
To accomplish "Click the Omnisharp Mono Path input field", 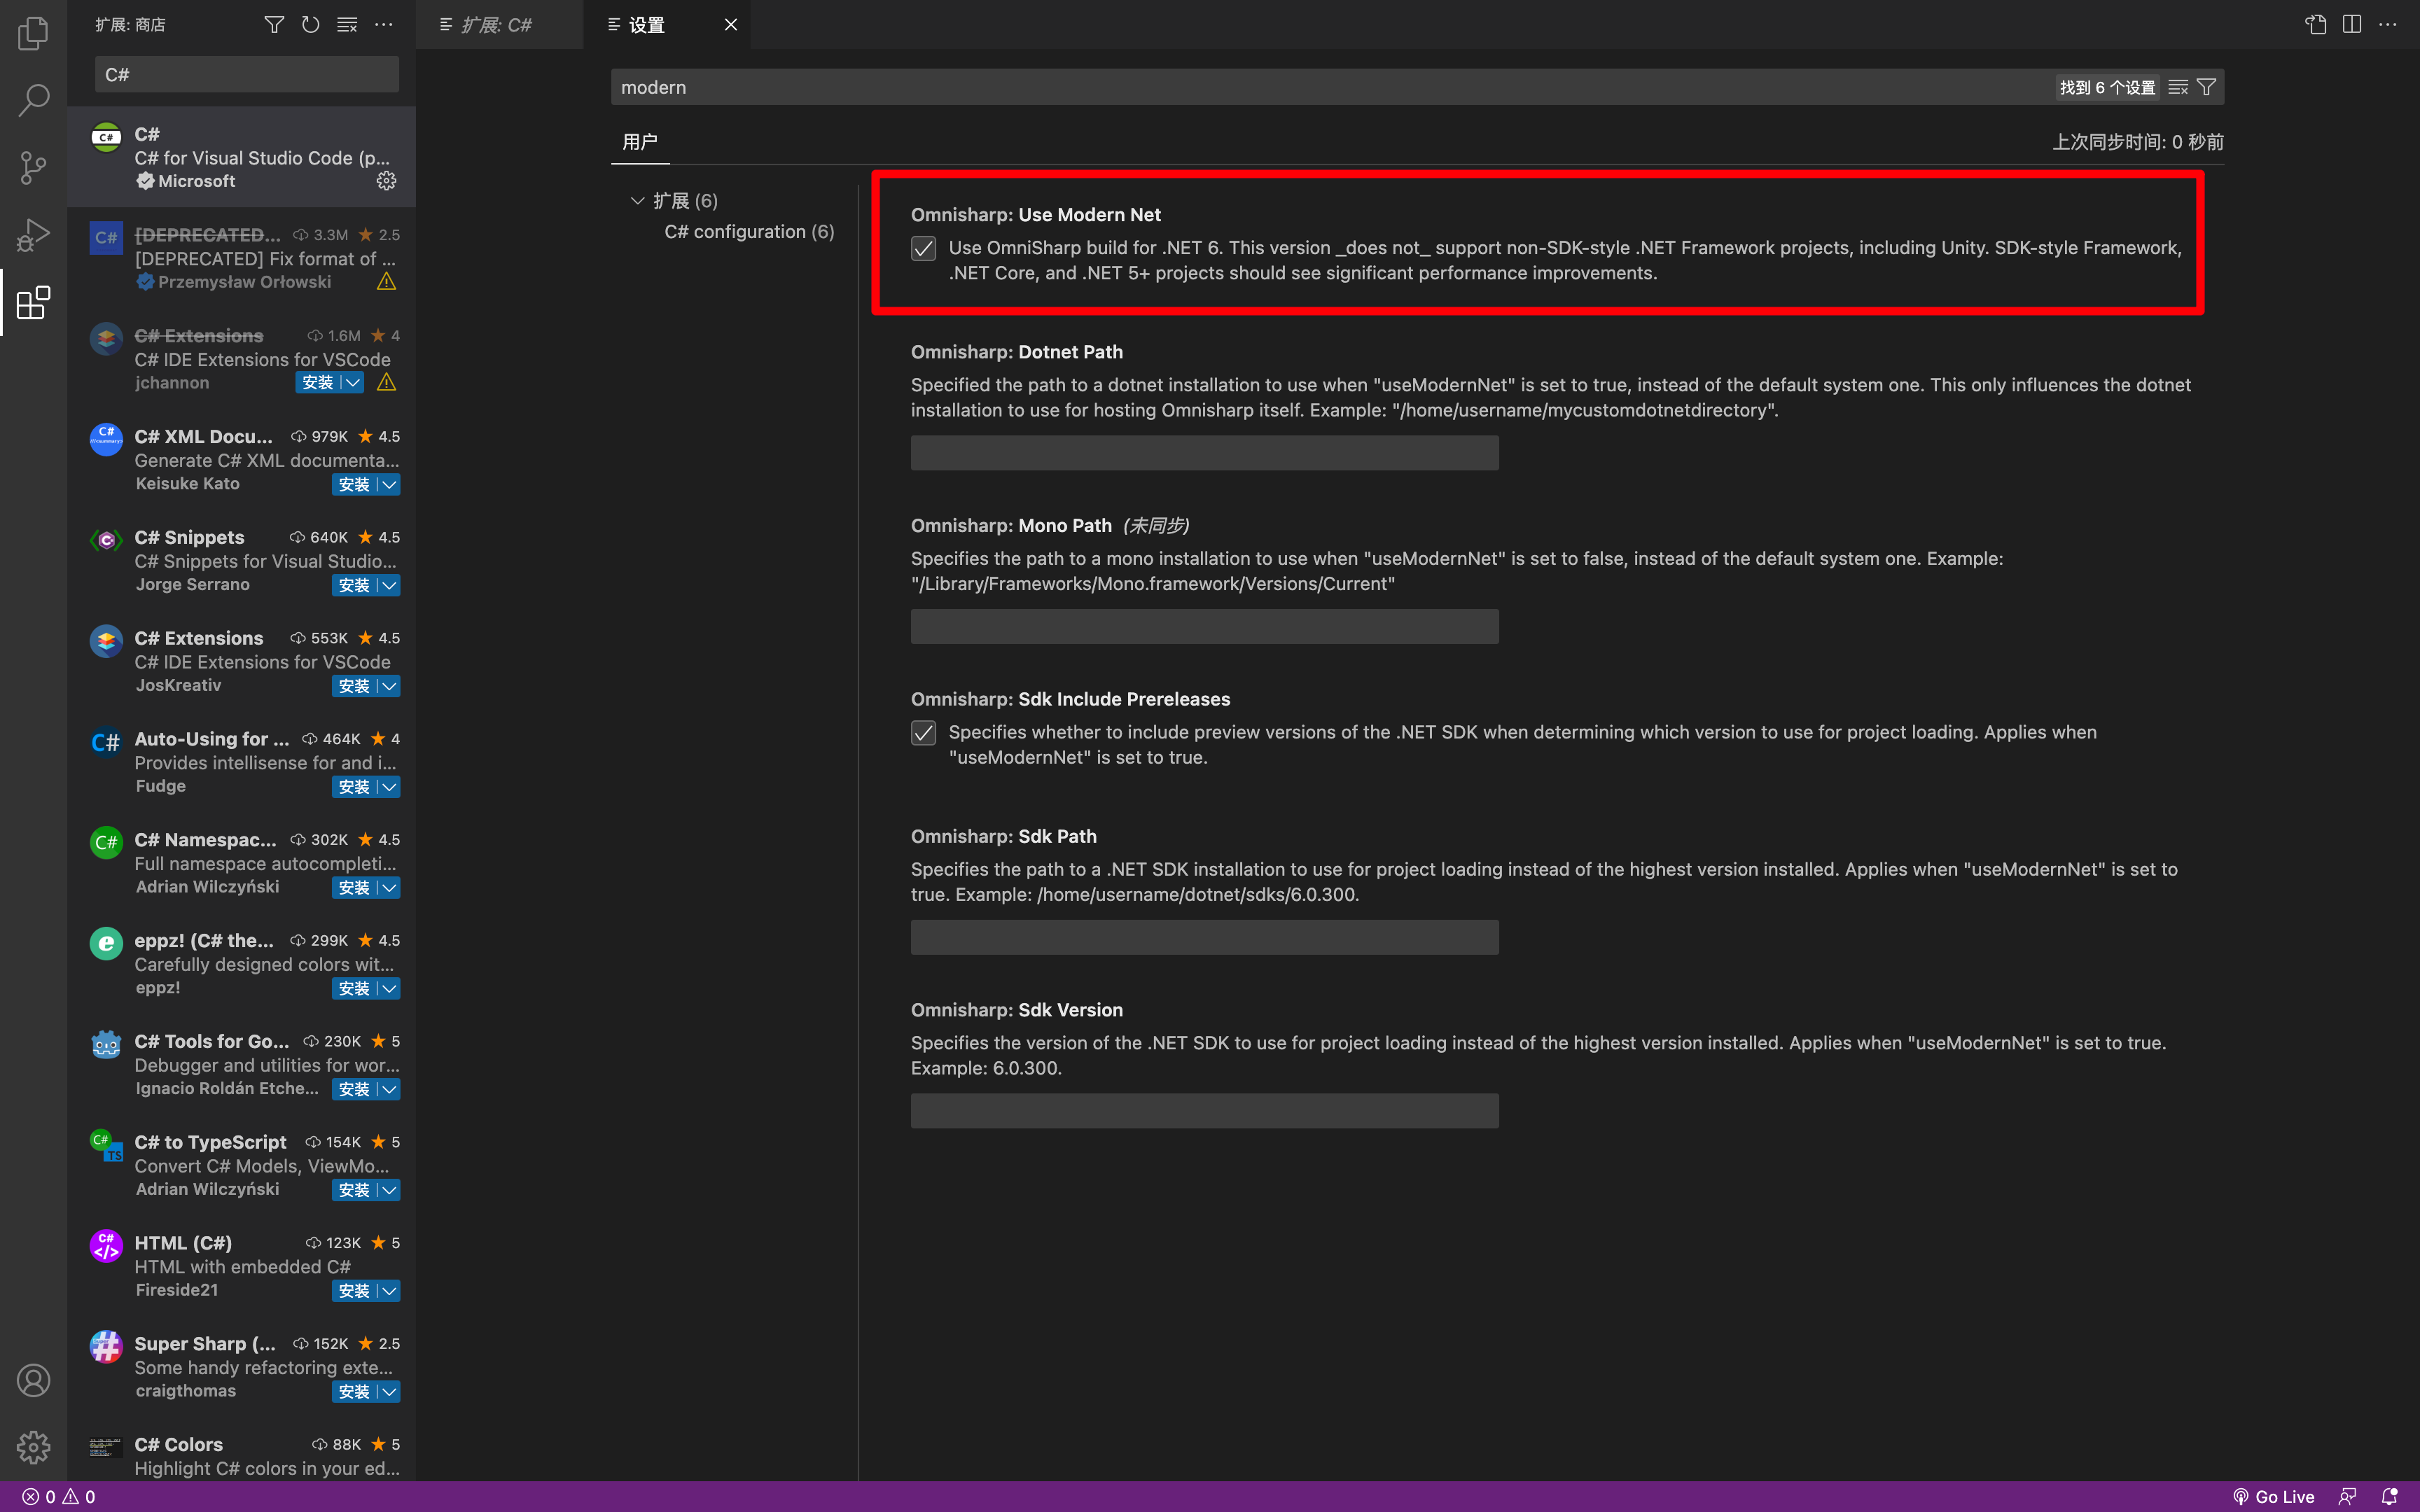I will [1204, 627].
